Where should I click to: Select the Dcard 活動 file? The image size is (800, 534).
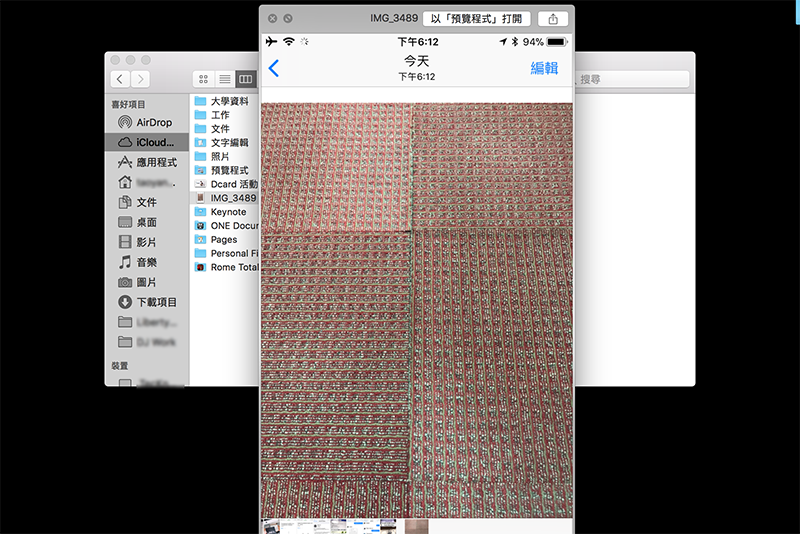point(225,184)
